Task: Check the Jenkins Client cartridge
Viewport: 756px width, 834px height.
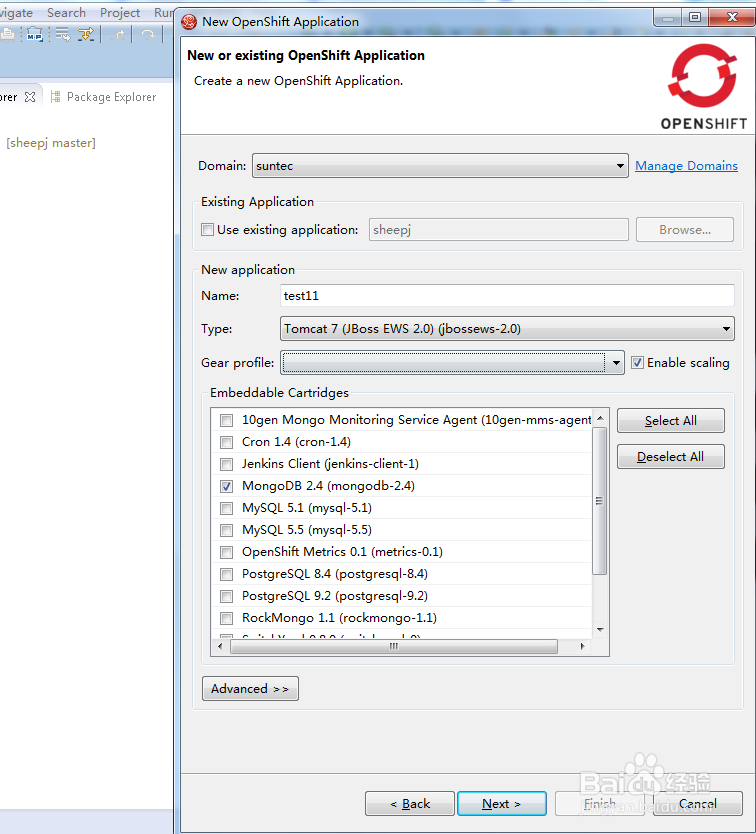Action: click(x=227, y=464)
